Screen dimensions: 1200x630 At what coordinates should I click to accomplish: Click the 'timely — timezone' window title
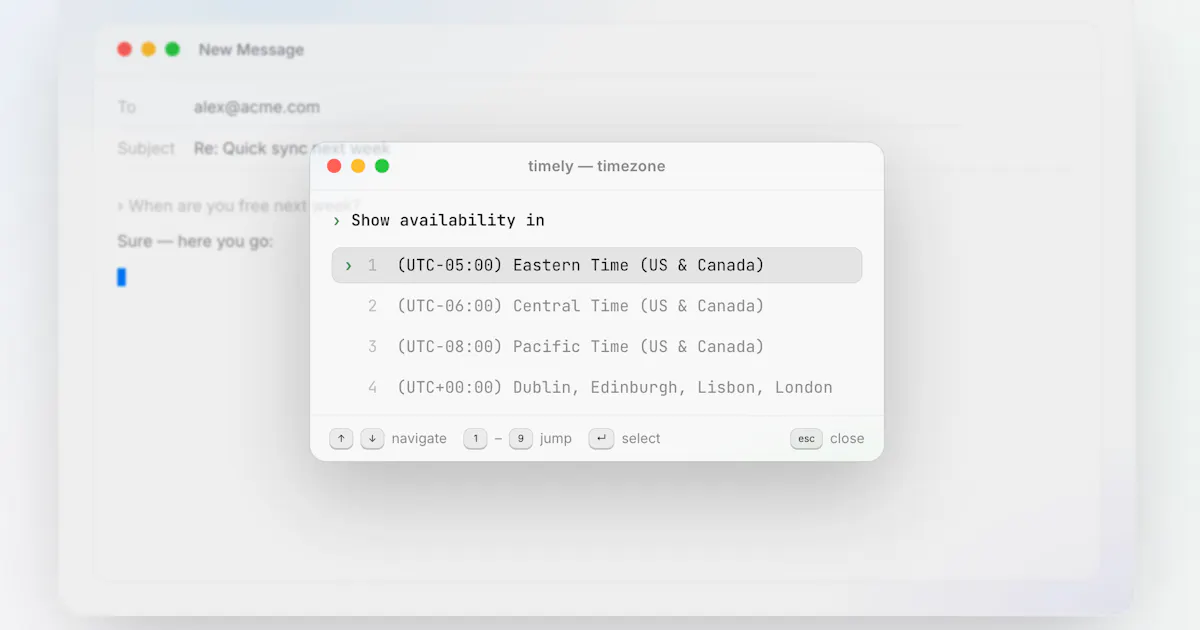(597, 166)
